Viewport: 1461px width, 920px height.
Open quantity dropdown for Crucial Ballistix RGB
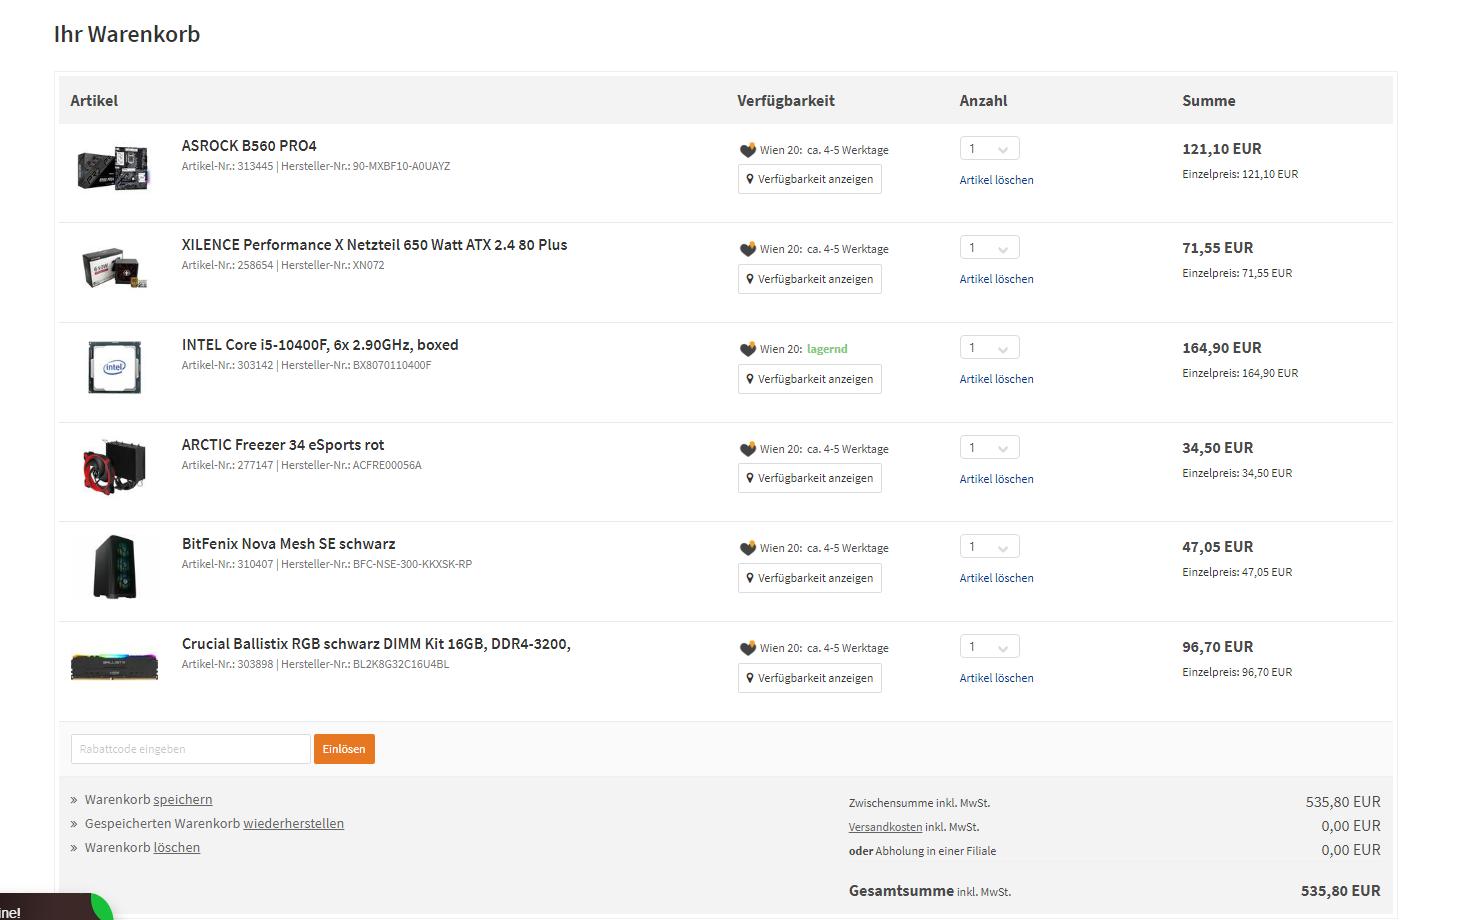click(990, 647)
